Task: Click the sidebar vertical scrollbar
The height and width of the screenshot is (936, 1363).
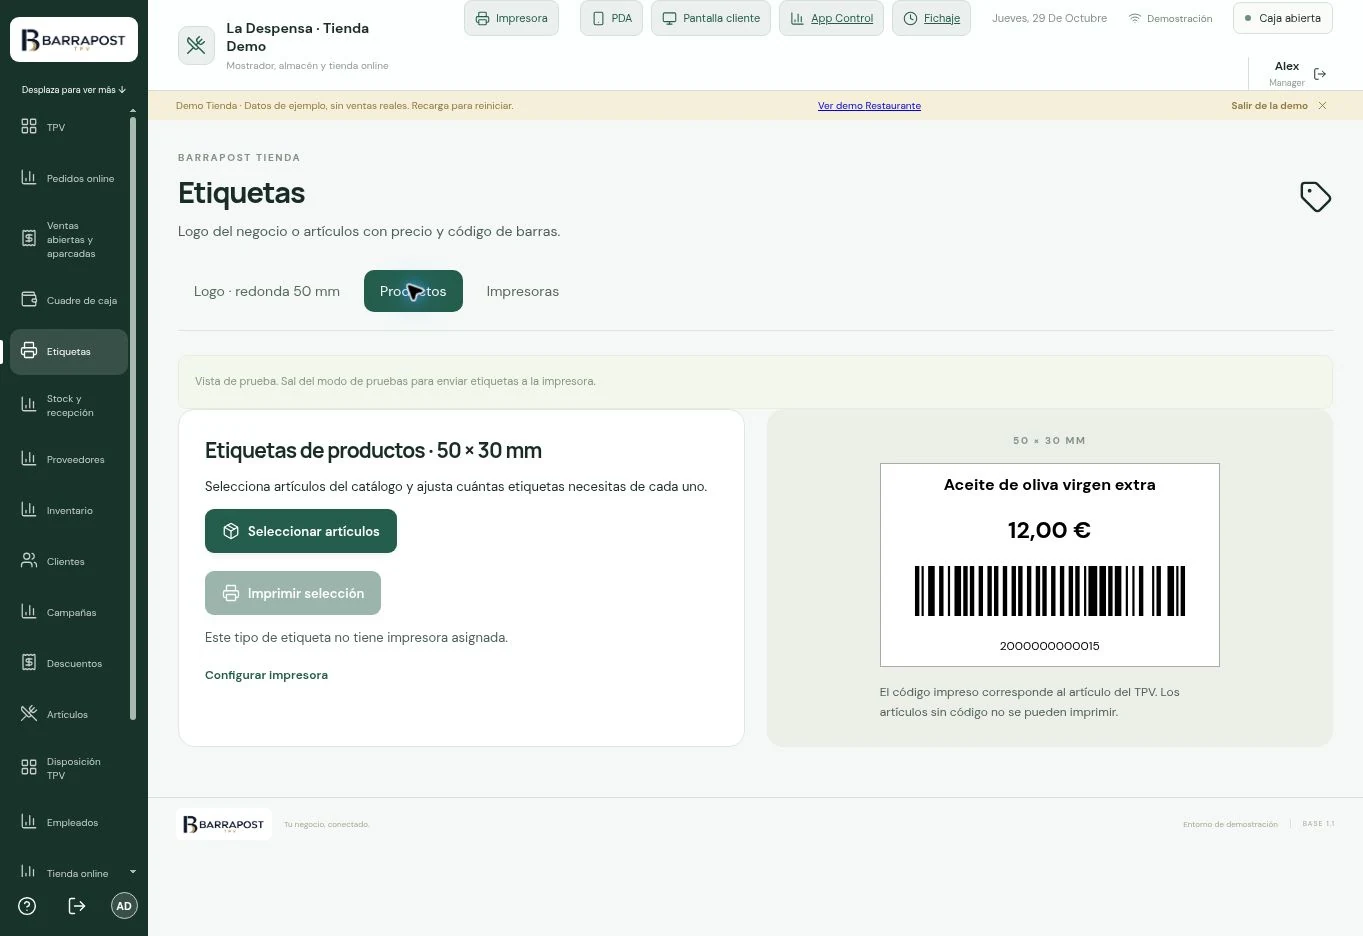Action: 133,418
